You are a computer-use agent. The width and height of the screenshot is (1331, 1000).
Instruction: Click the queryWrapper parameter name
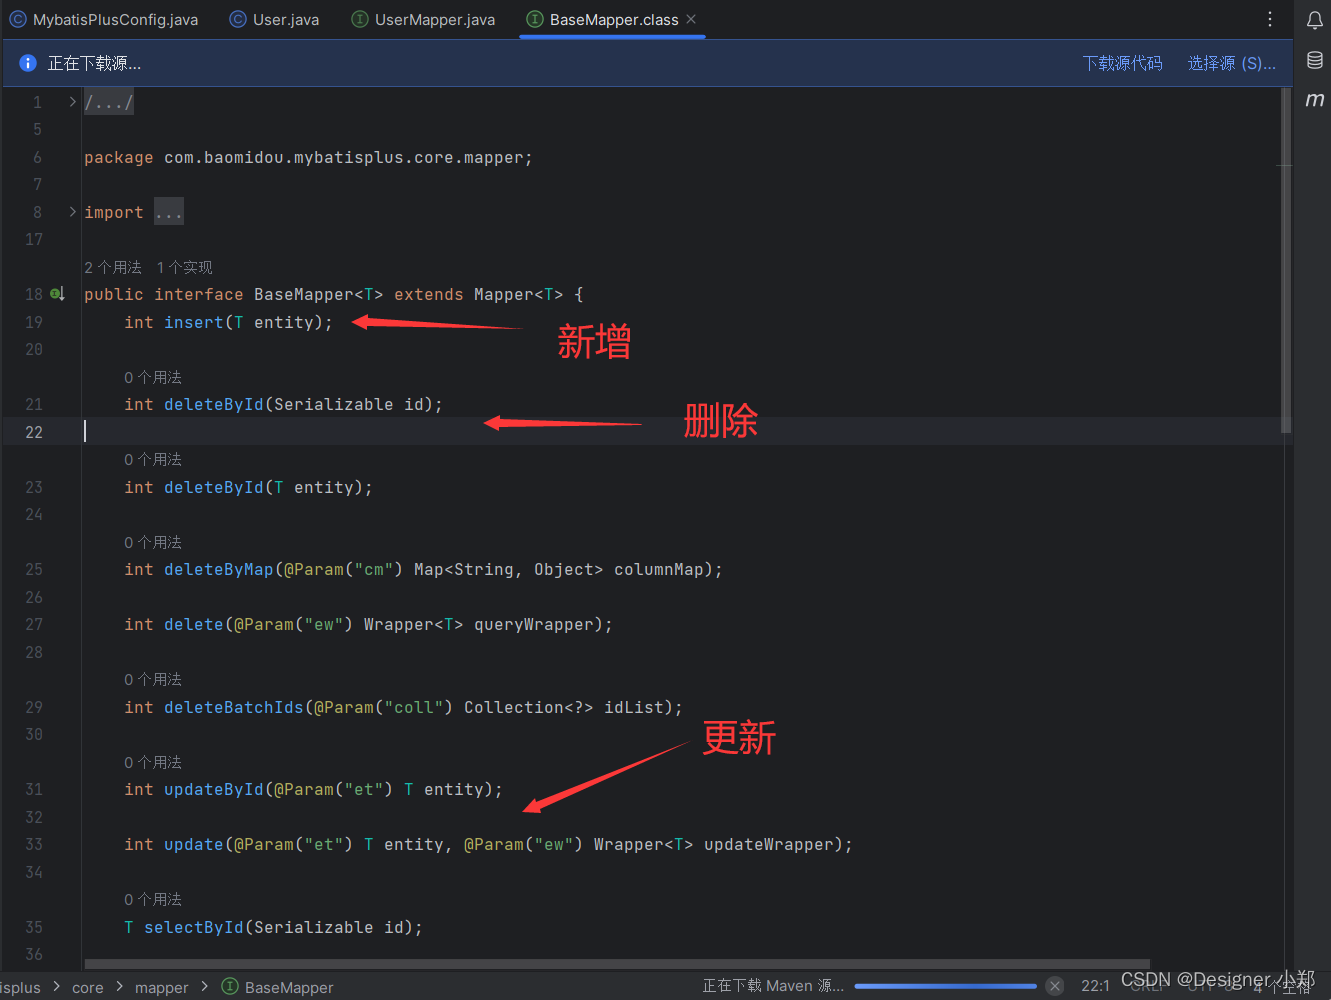click(533, 624)
